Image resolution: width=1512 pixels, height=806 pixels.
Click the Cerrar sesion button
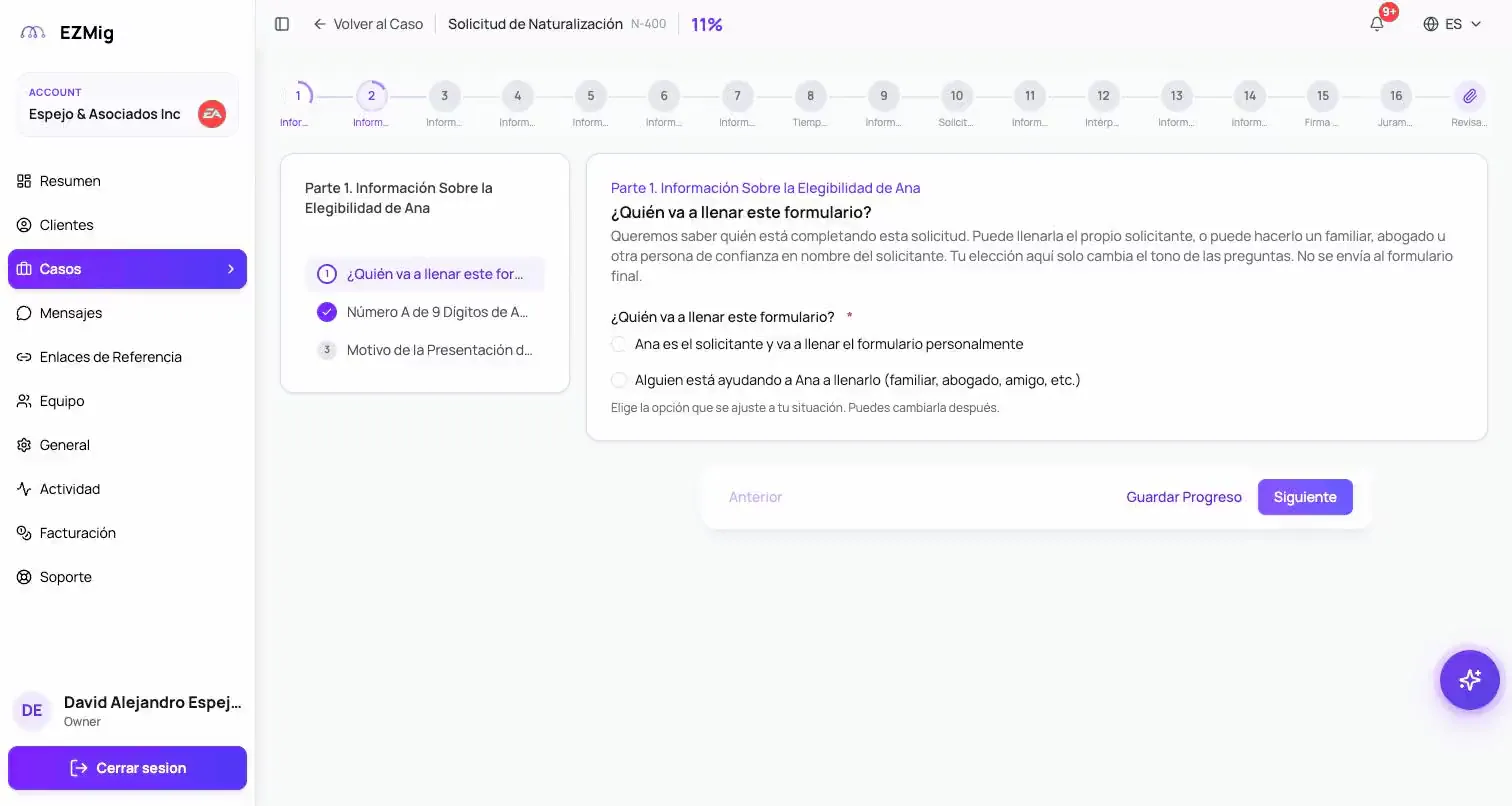click(x=127, y=768)
